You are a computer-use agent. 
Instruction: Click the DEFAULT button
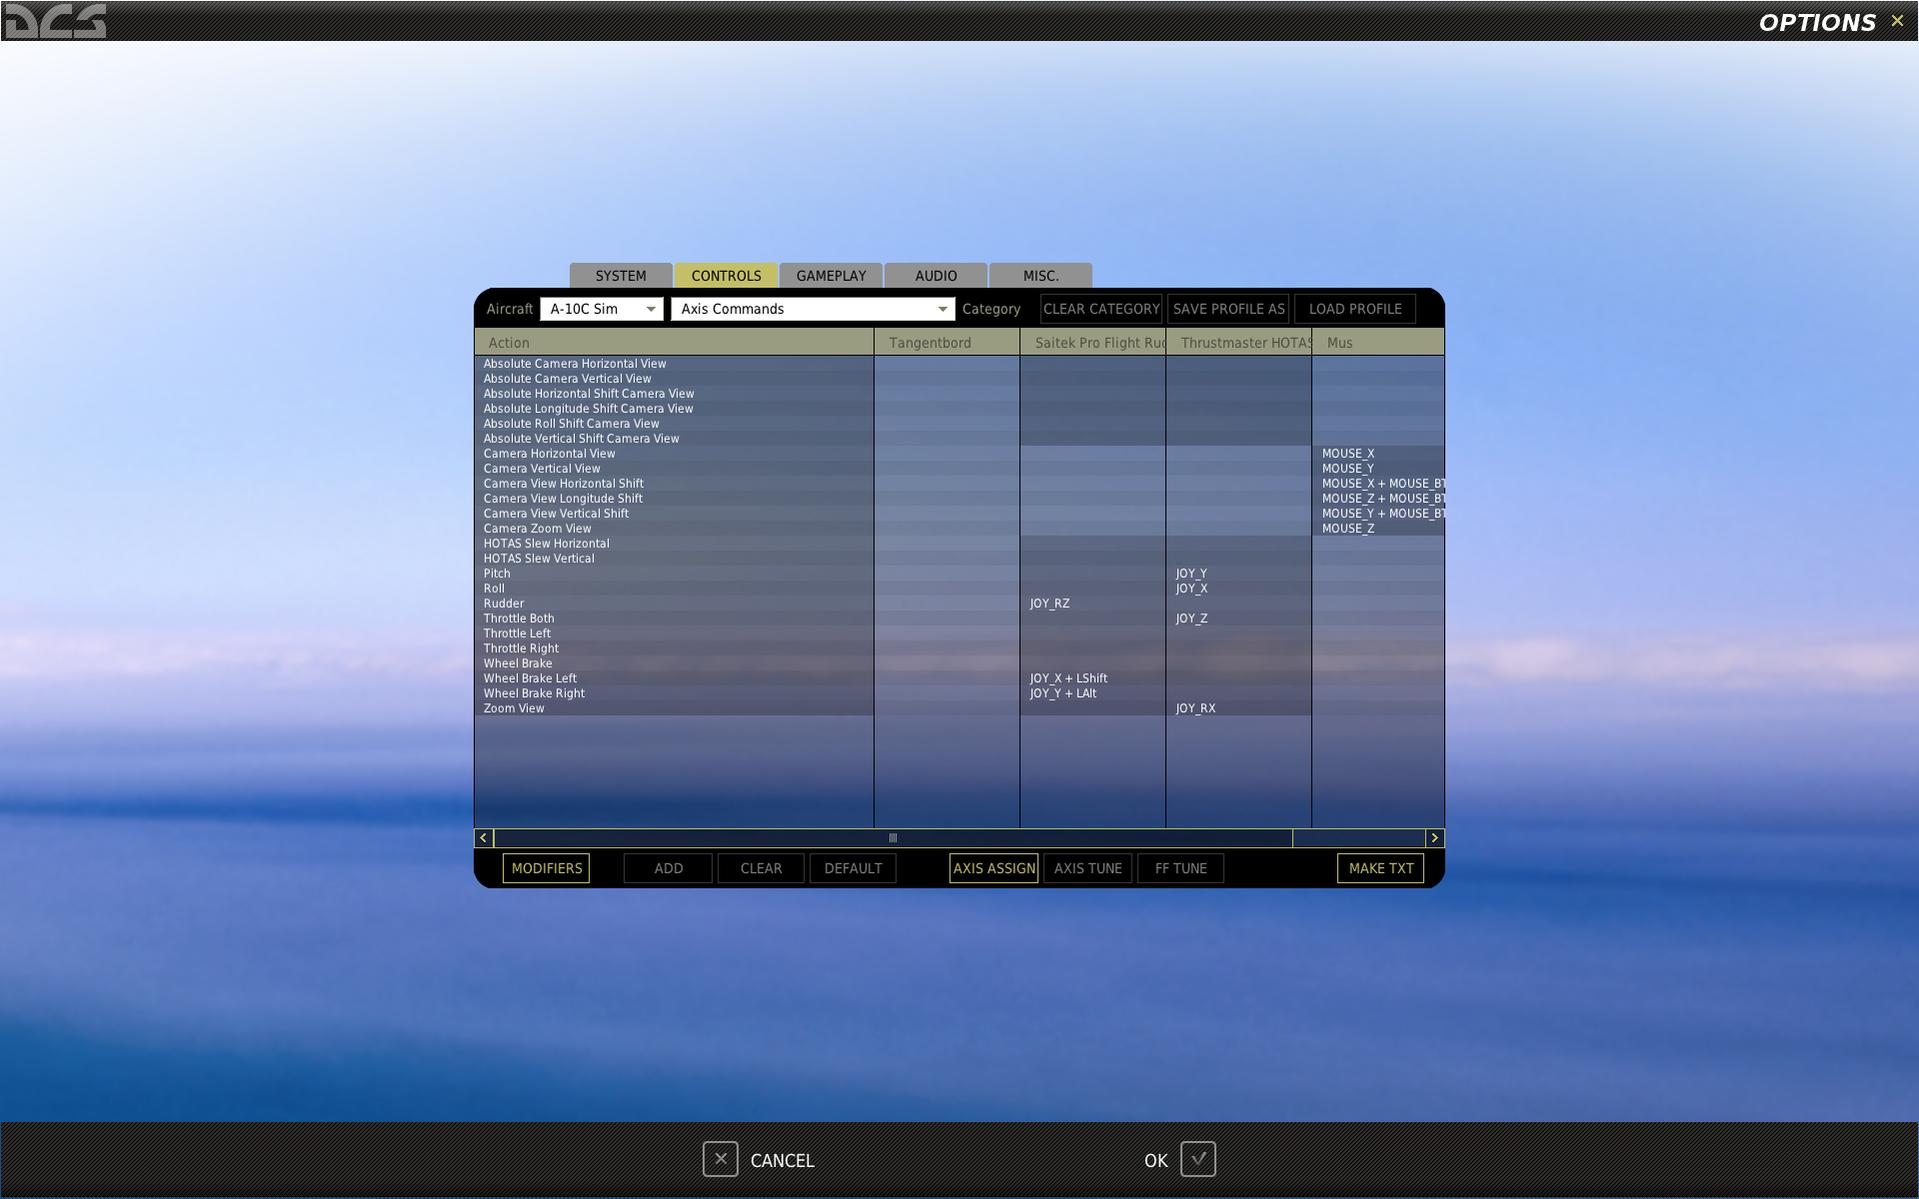pos(853,868)
